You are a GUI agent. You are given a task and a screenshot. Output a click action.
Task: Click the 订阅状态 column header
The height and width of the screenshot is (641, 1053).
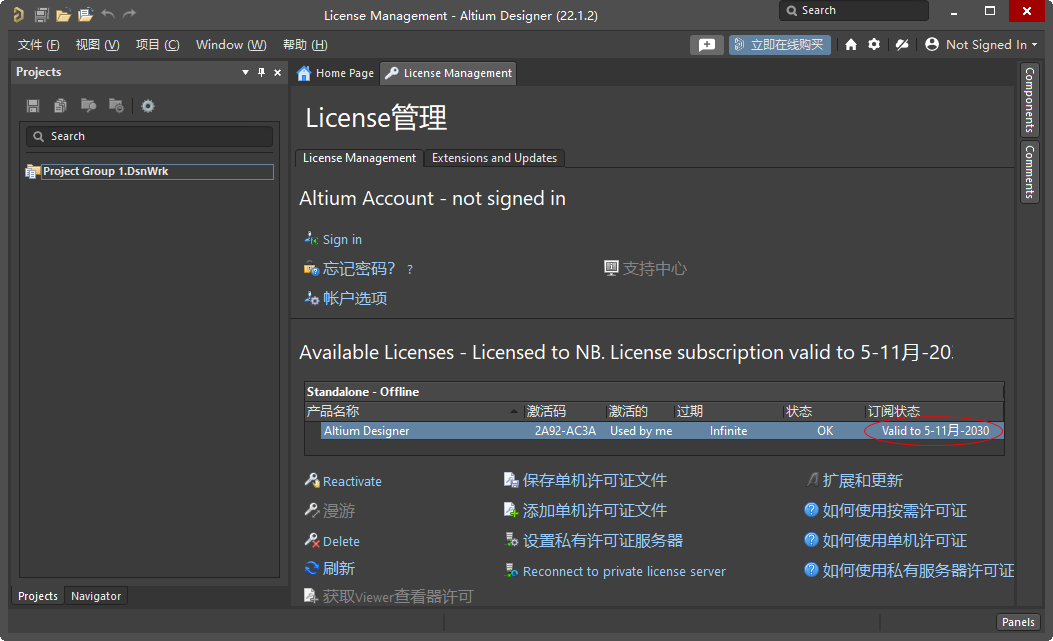click(933, 411)
